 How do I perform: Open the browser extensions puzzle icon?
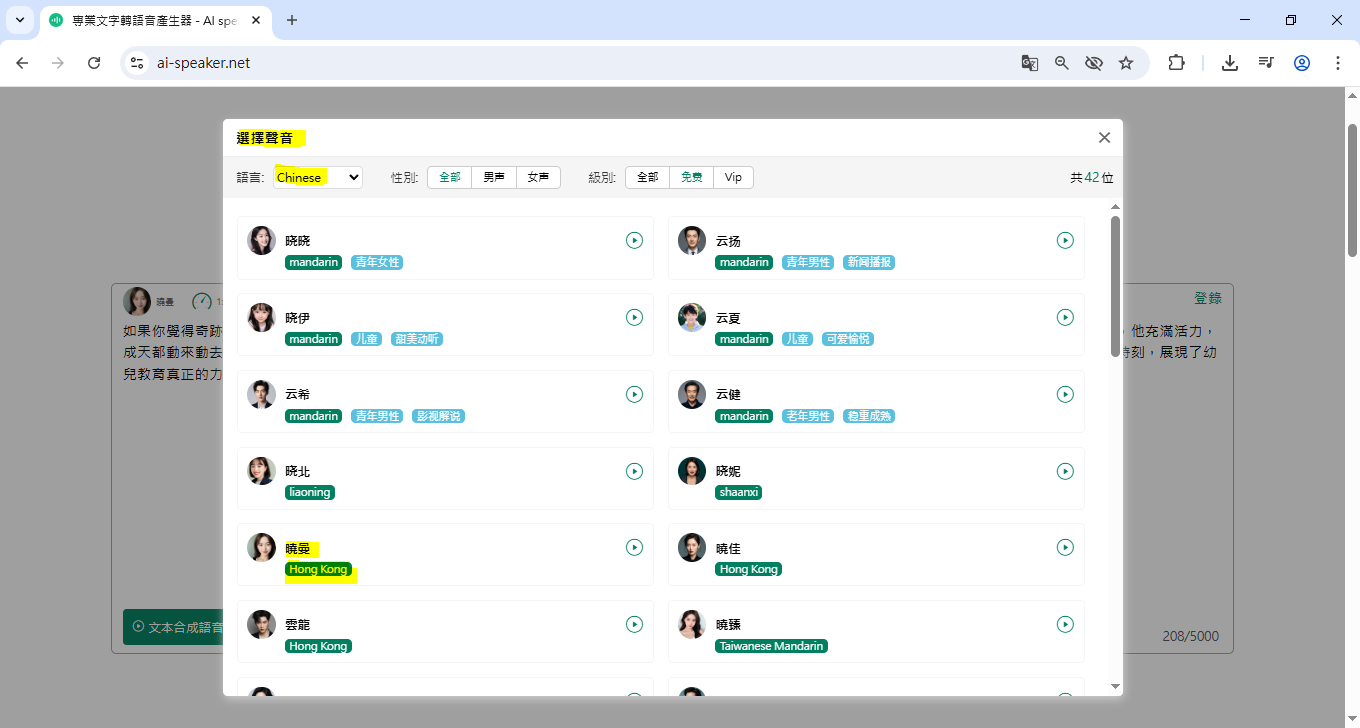(1176, 63)
